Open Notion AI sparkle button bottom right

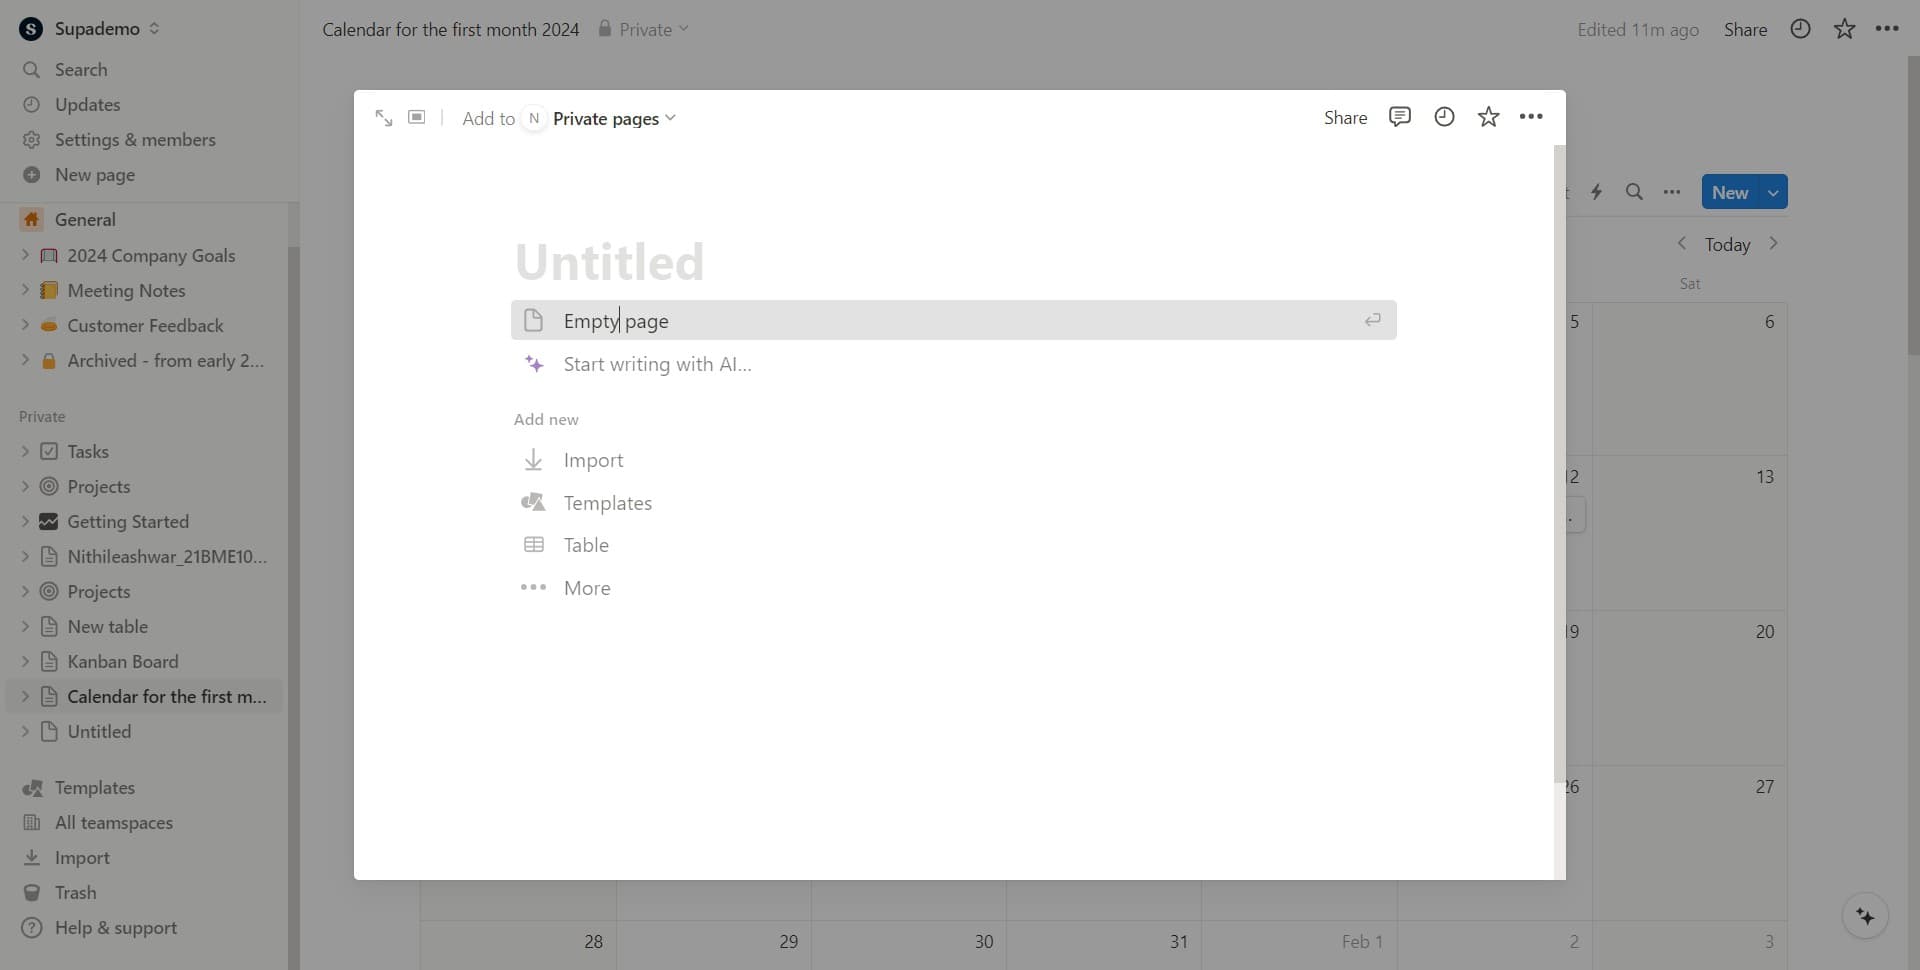(x=1865, y=915)
